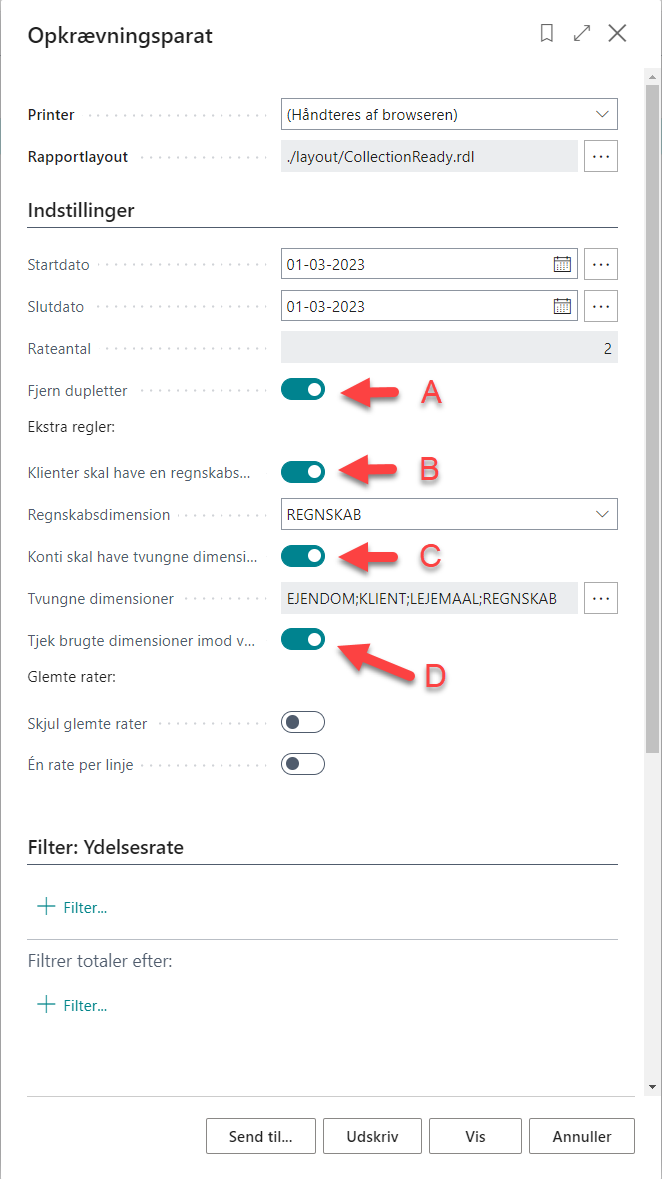Click the ellipsis button beside Rapportlayout
The height and width of the screenshot is (1179, 662).
(600, 156)
